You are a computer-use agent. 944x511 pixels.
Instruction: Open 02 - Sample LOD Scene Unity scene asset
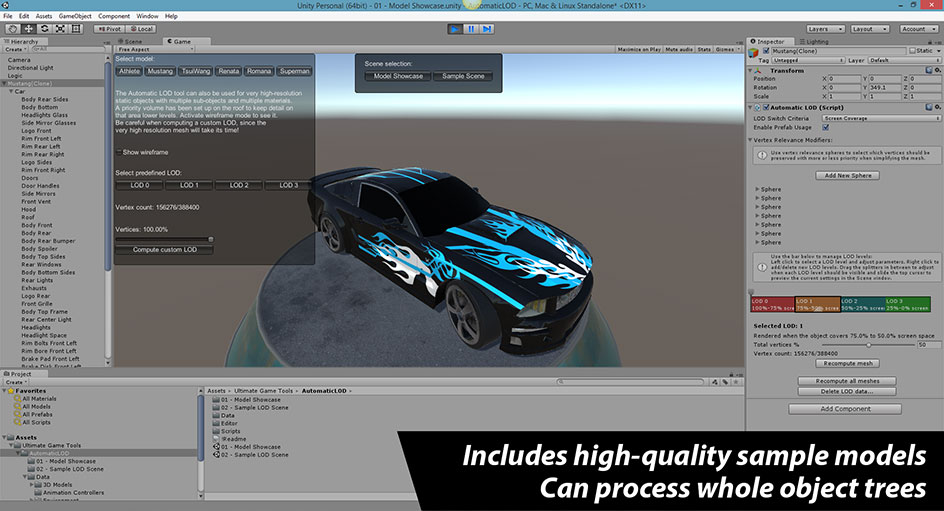click(250, 454)
